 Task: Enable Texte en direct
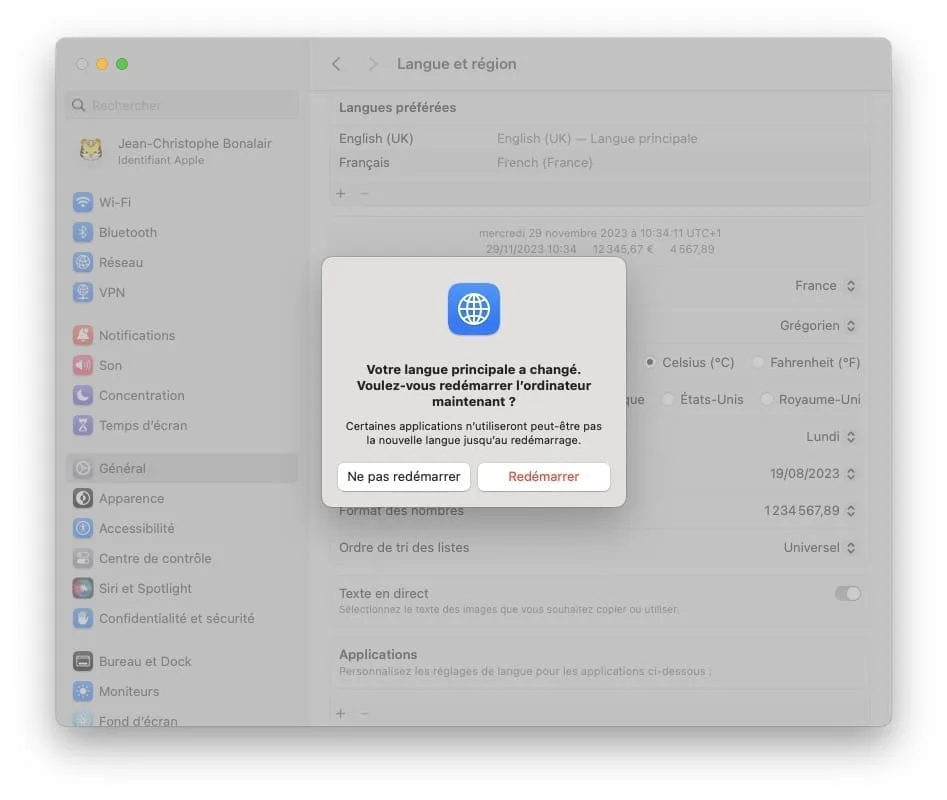[x=847, y=593]
